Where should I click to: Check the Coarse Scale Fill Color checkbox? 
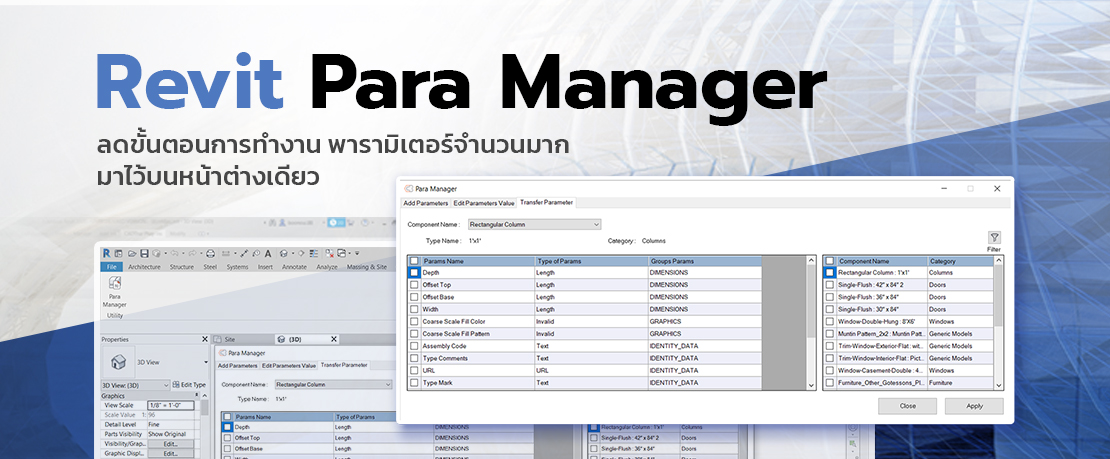point(414,322)
